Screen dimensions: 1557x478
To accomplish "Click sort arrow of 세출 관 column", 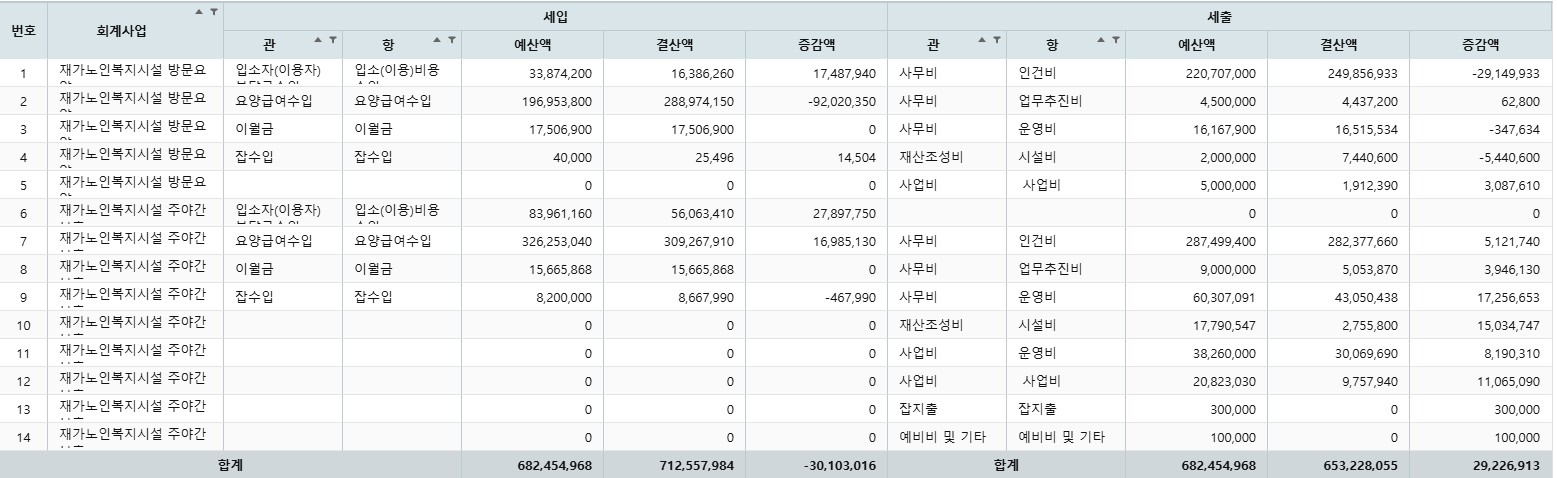I will click(982, 40).
